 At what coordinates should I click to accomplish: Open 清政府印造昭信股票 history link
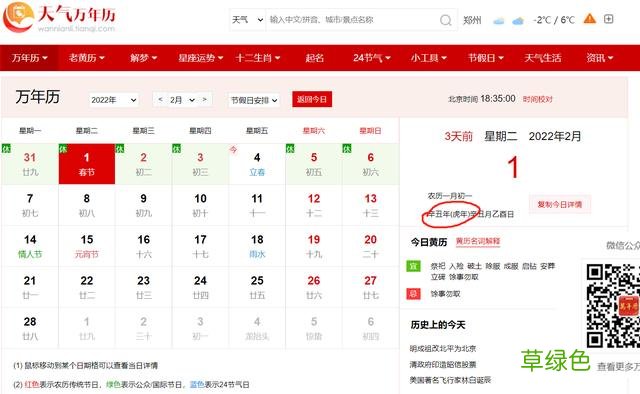point(443,364)
